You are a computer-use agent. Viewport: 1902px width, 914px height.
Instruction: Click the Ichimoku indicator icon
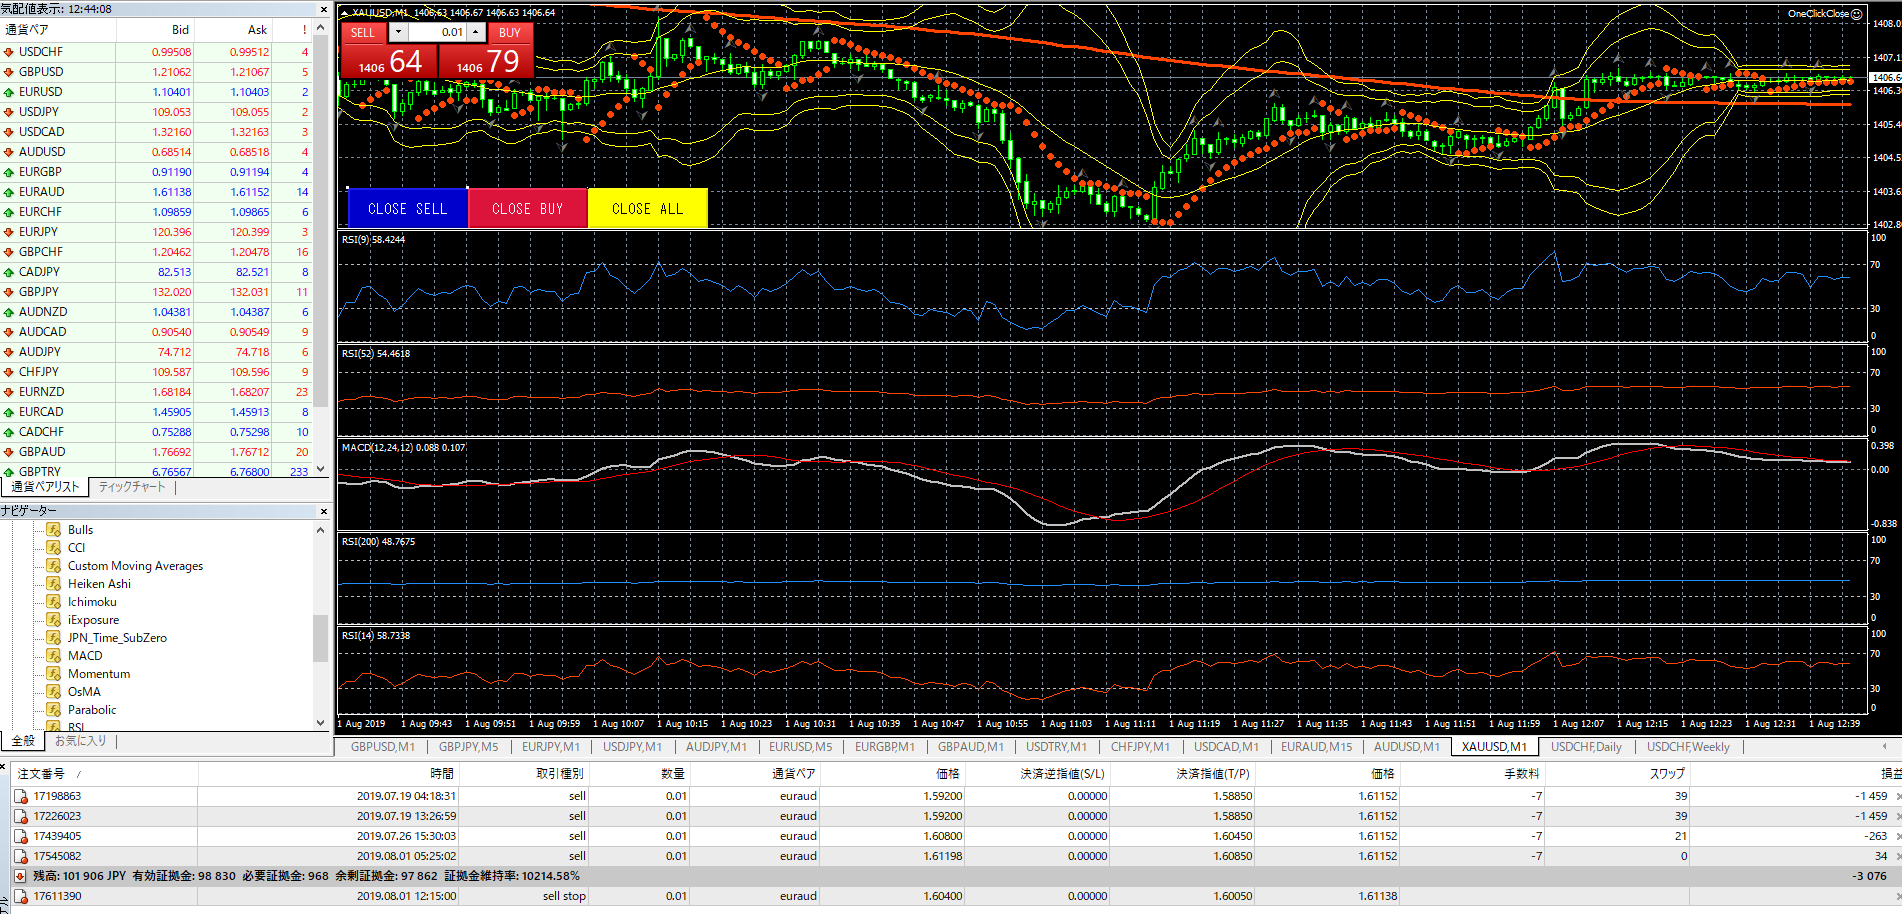click(x=54, y=602)
